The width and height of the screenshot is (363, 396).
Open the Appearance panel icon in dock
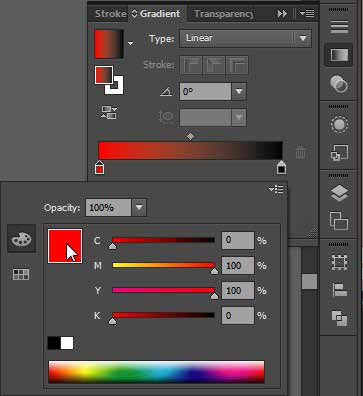(x=339, y=125)
